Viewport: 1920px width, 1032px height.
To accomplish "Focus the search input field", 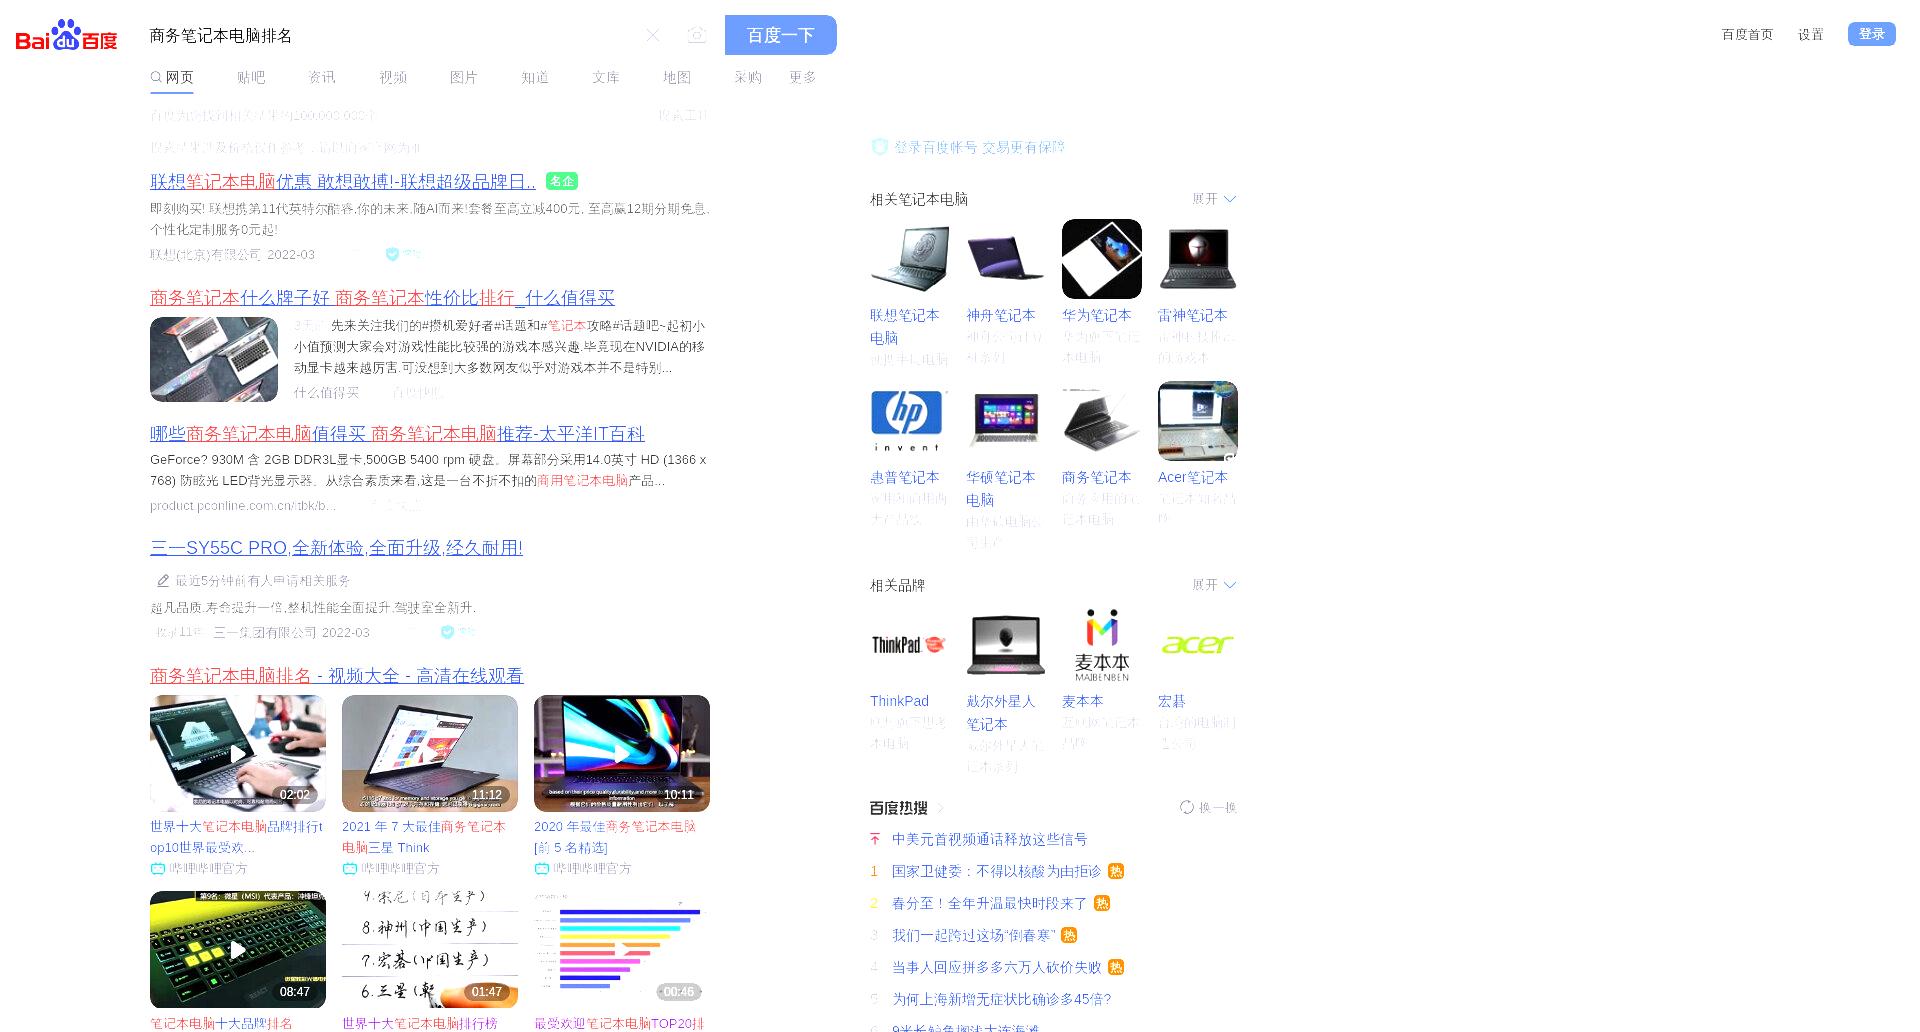I will point(390,35).
